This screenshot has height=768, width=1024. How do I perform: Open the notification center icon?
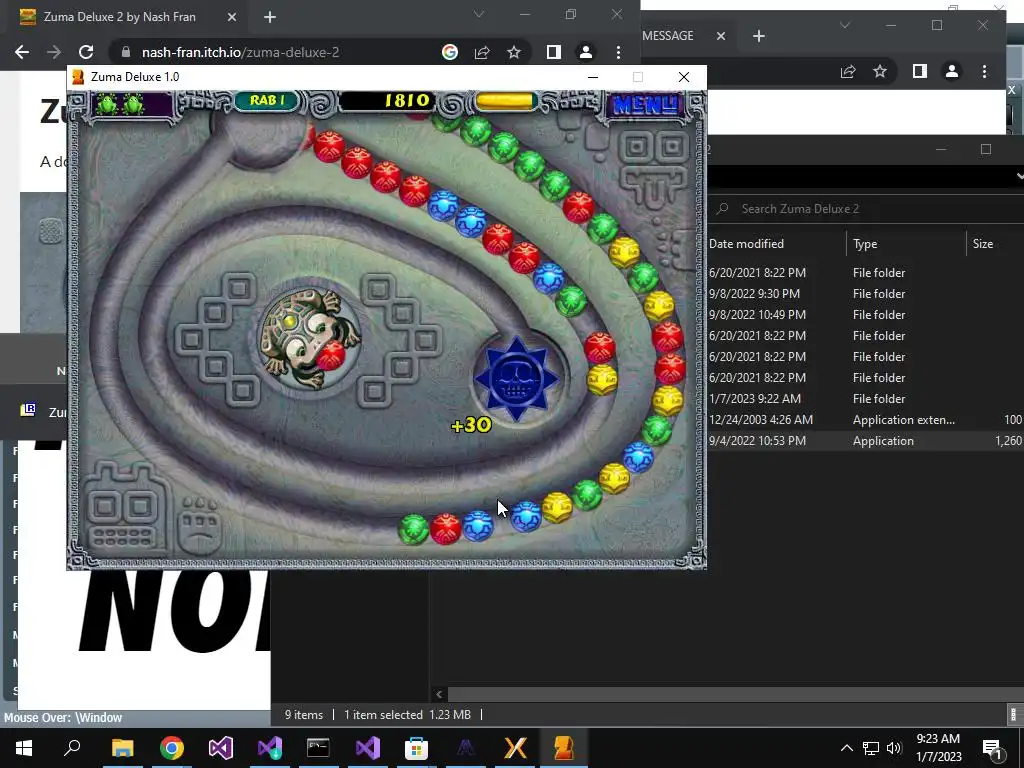coord(993,748)
